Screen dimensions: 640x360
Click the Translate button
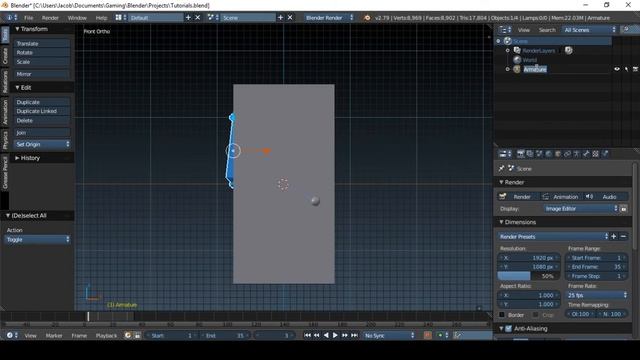(x=42, y=43)
